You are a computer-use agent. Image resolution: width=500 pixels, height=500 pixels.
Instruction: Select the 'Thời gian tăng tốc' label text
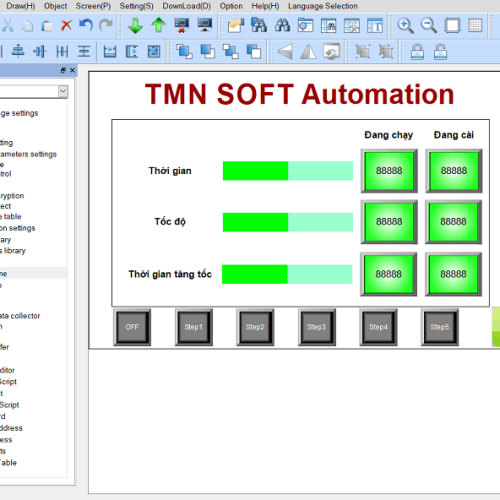170,274
